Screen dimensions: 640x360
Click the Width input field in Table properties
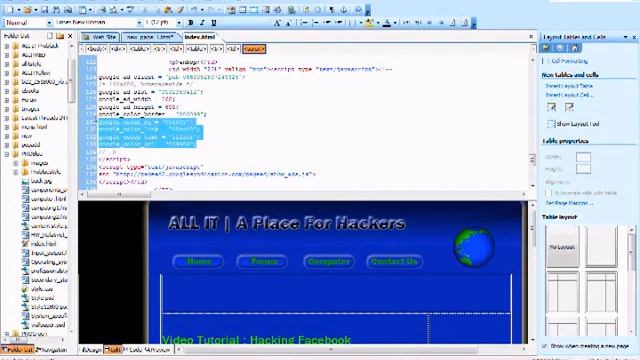tap(583, 157)
